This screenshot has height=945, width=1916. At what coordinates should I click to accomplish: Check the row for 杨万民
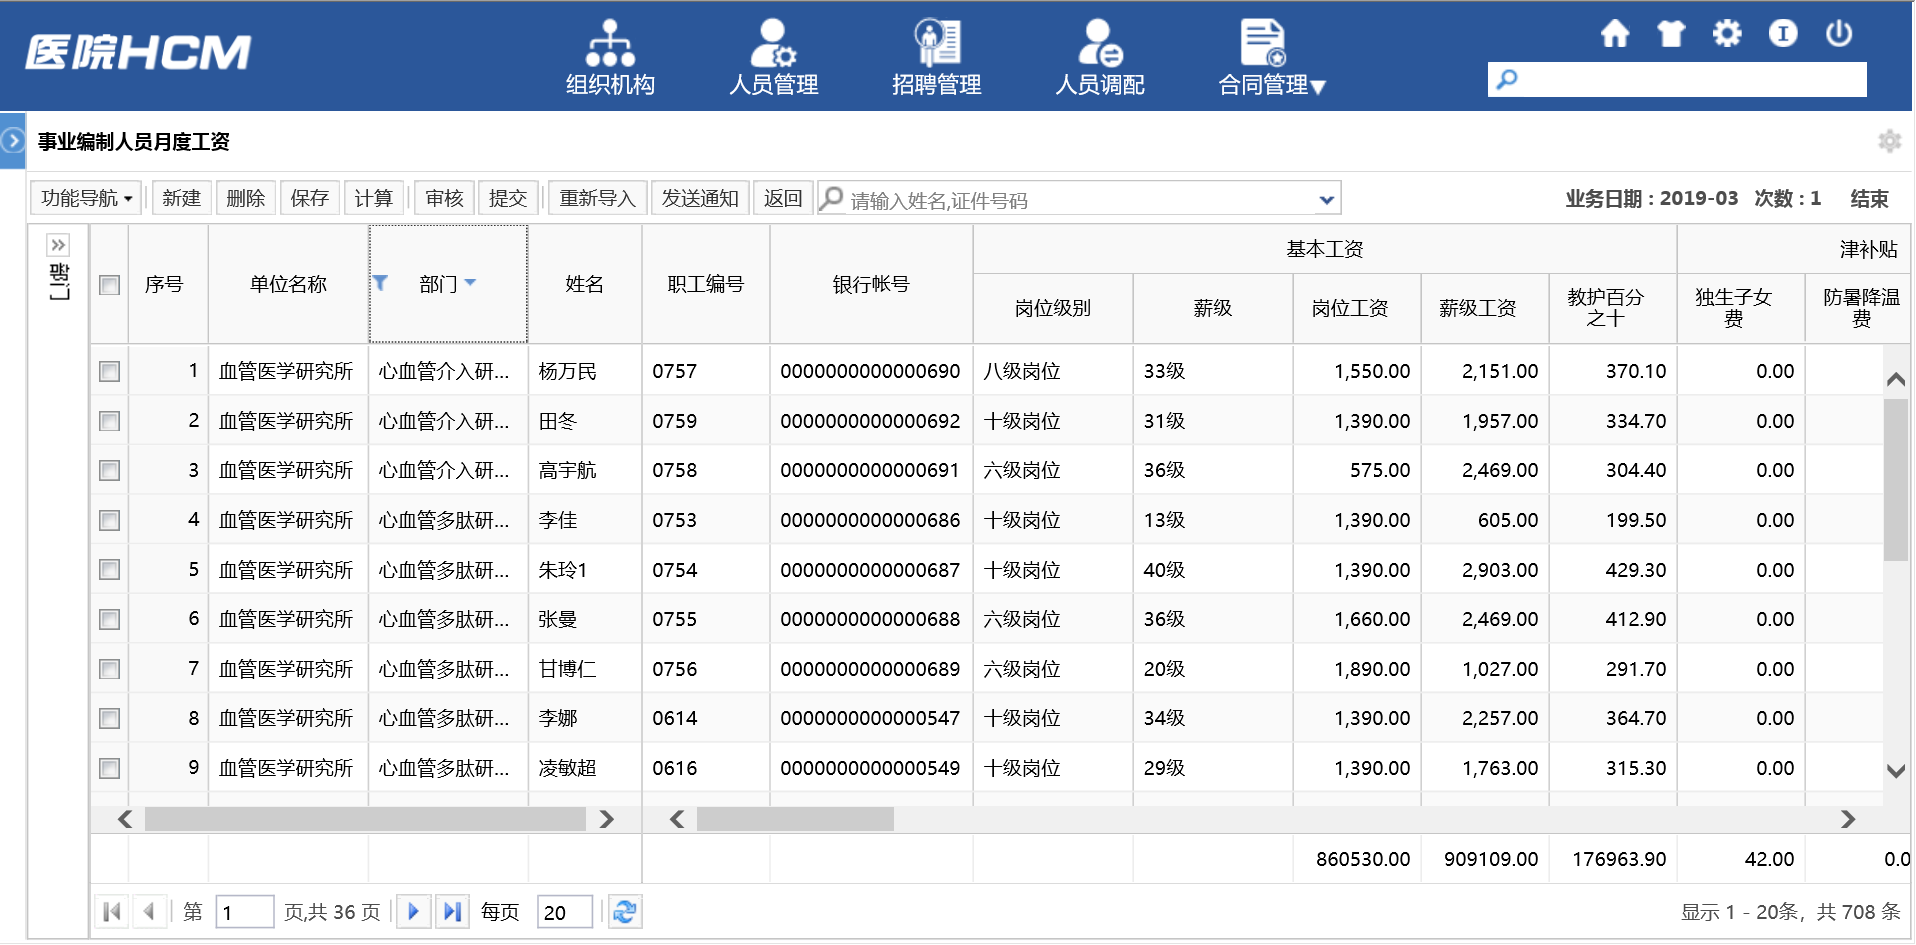110,372
